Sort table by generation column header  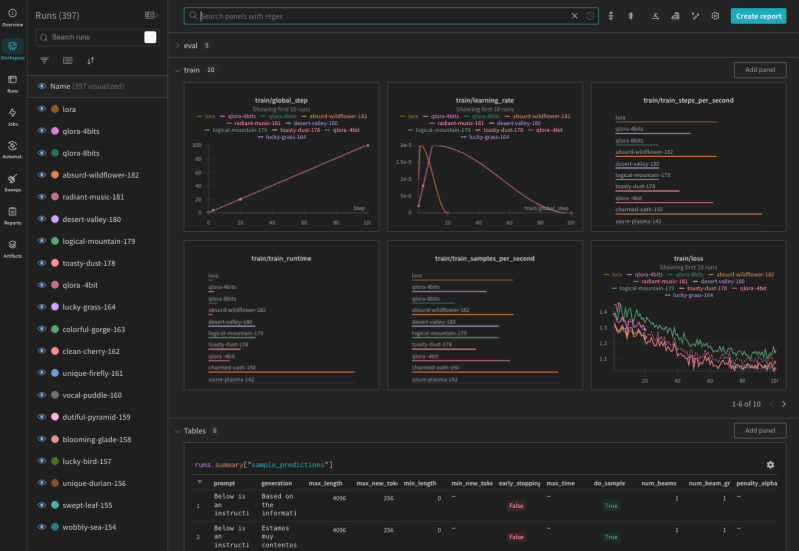277,483
